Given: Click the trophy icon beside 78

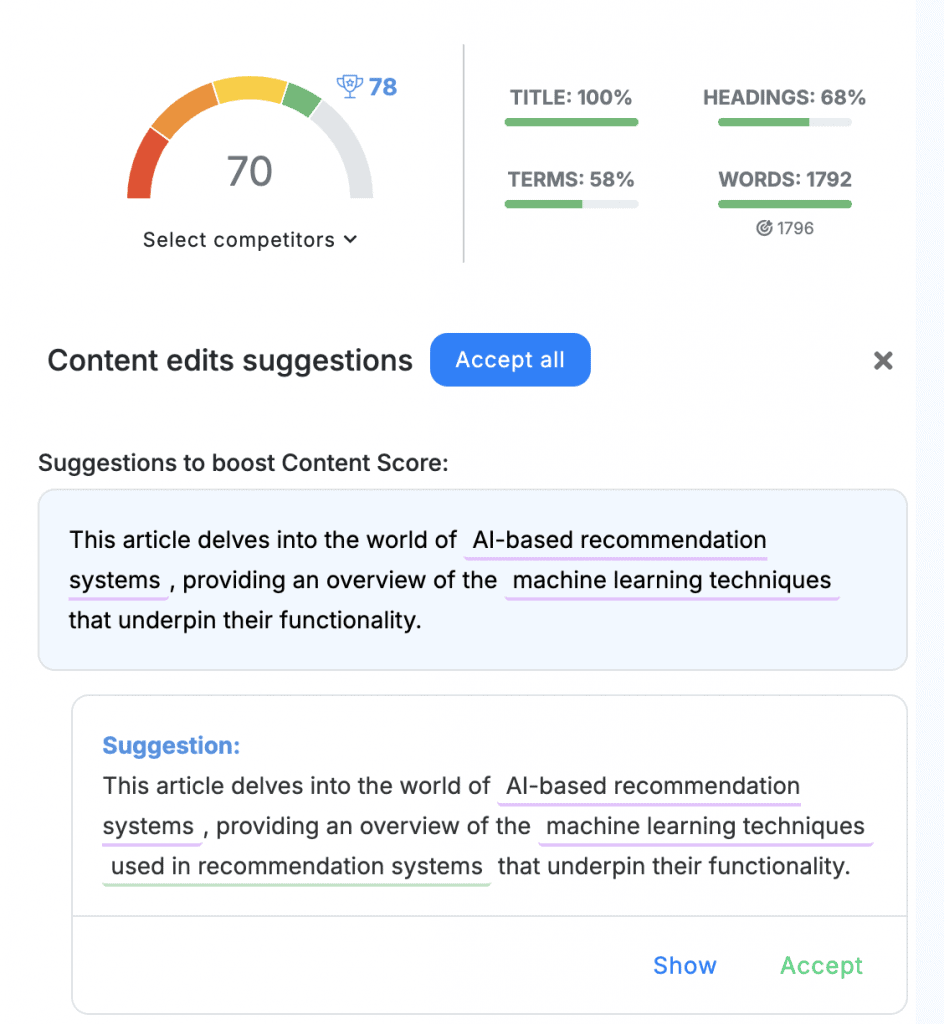Looking at the screenshot, I should click(349, 87).
